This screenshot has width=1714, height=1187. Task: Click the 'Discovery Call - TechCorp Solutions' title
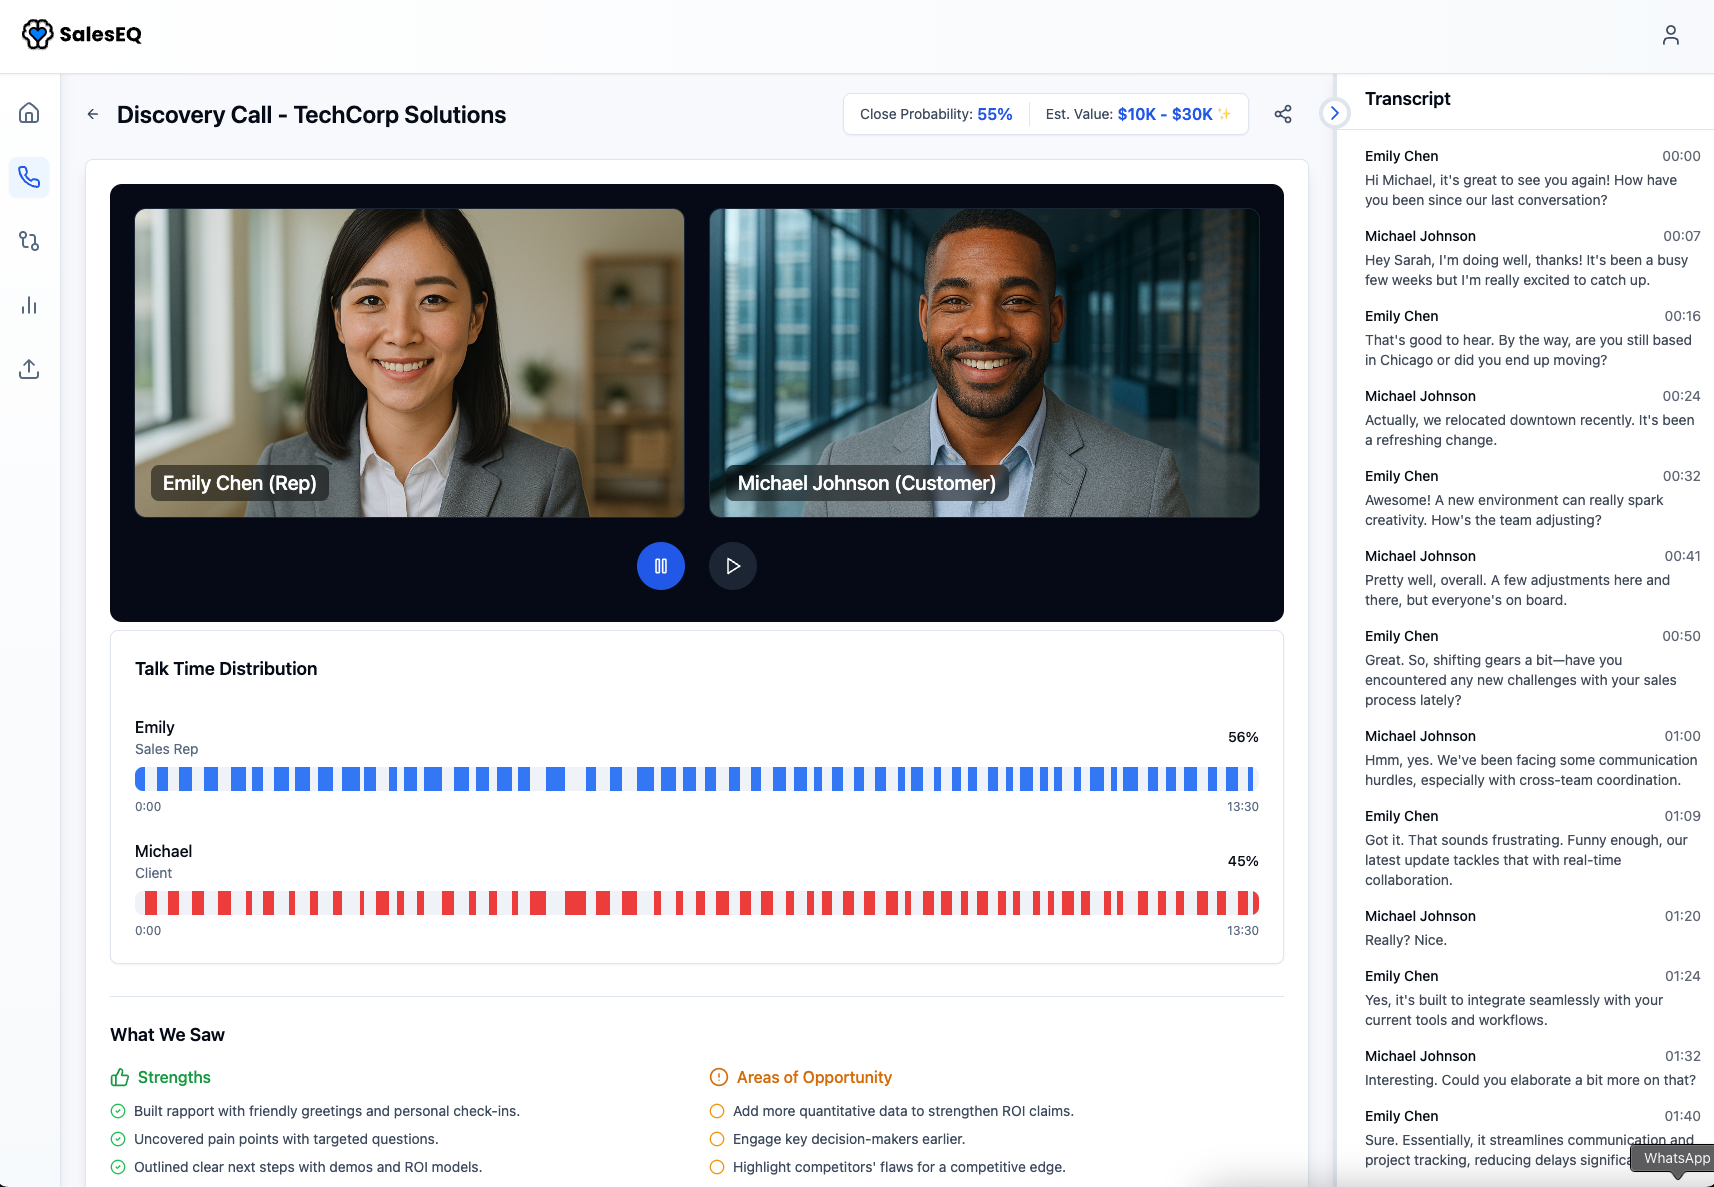tap(312, 115)
